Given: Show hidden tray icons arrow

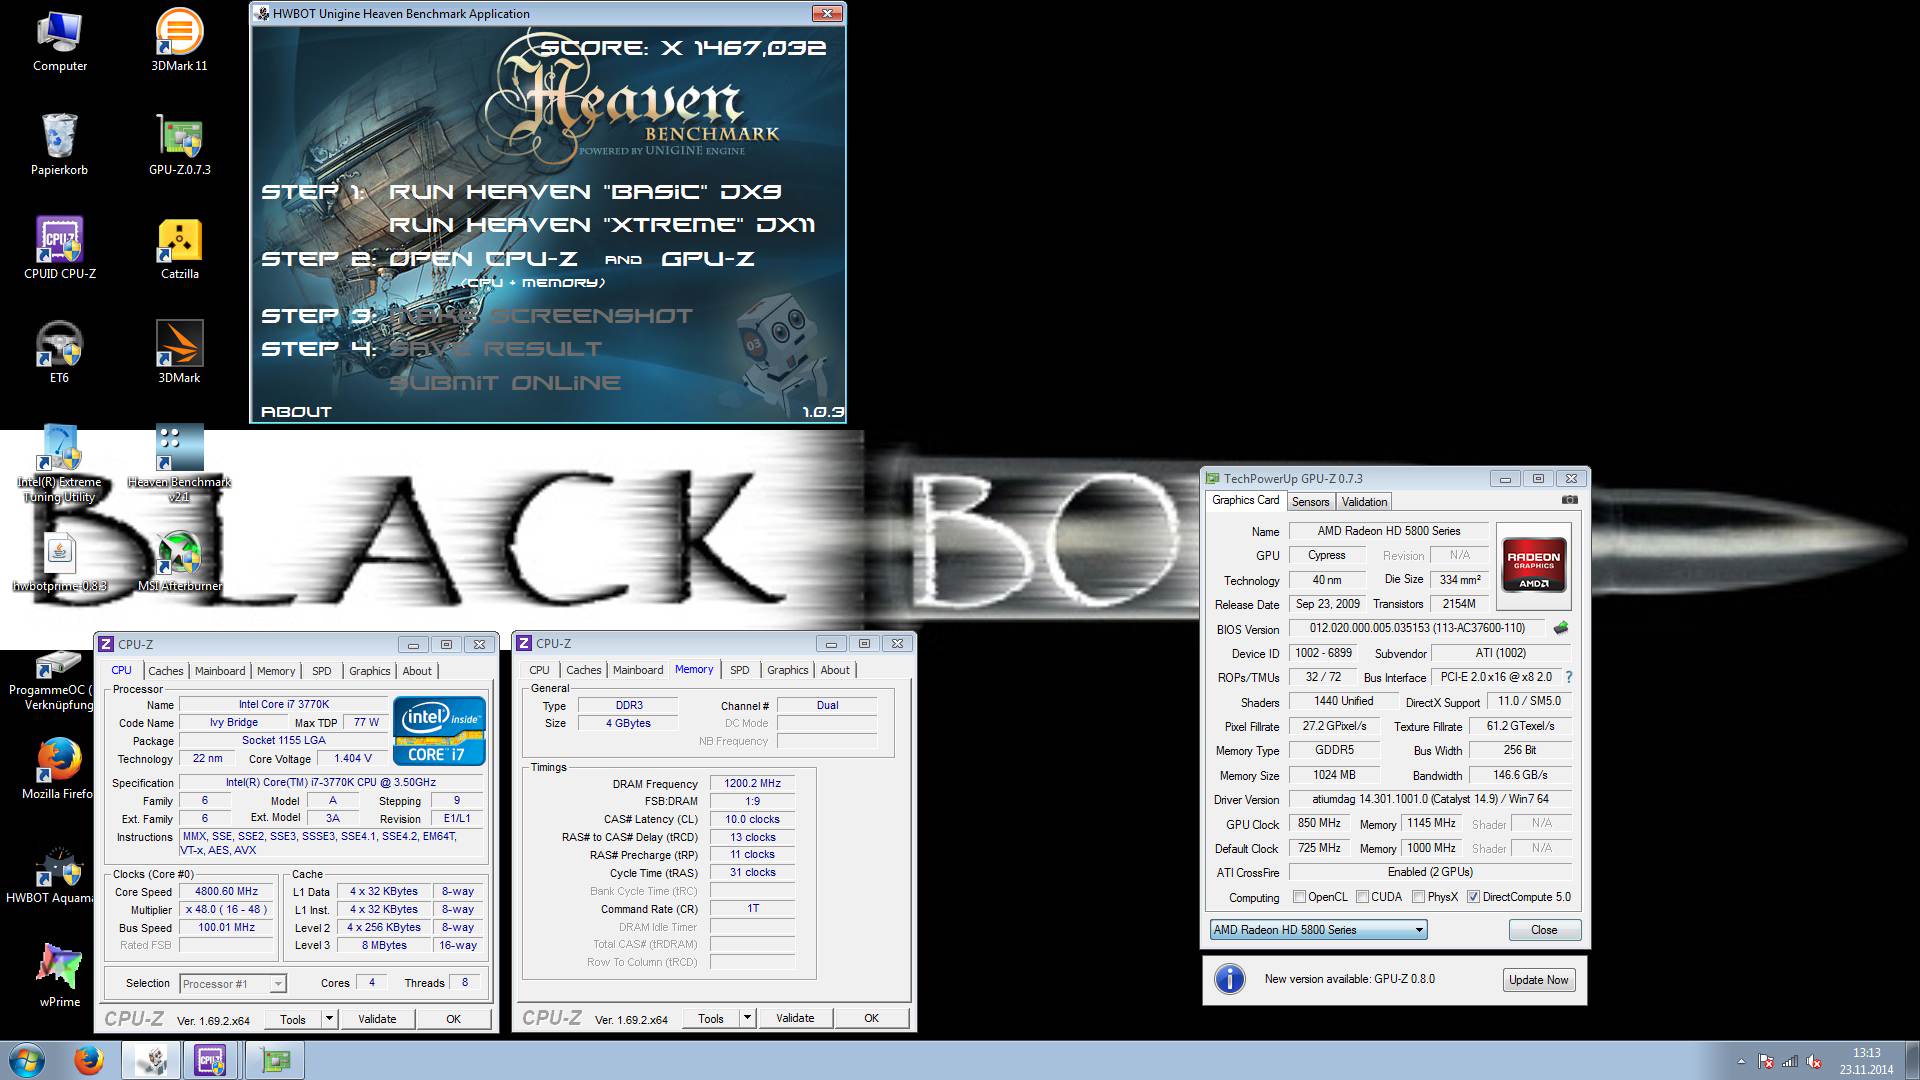Looking at the screenshot, I should click(x=1741, y=1061).
